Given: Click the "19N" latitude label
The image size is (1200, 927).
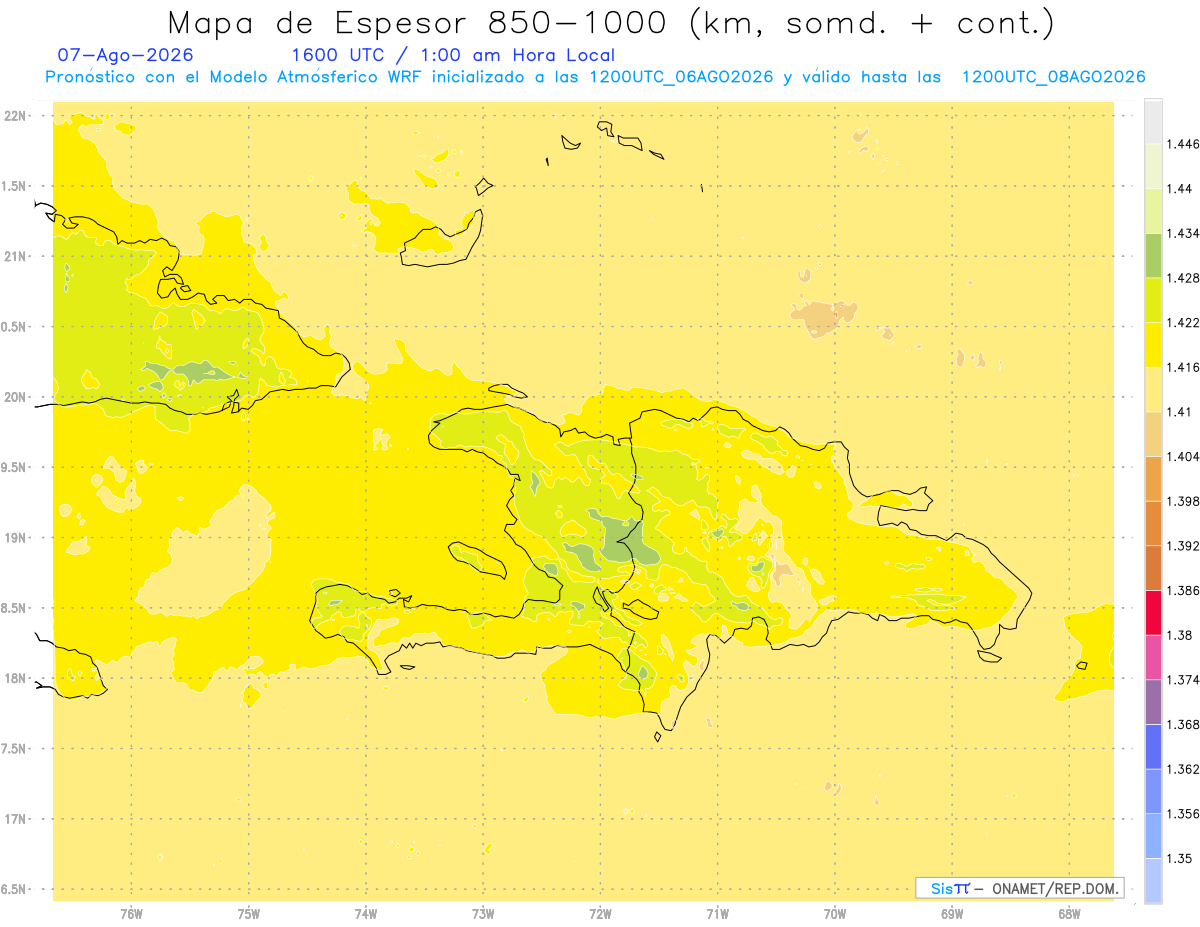Looking at the screenshot, I should tap(16, 538).
